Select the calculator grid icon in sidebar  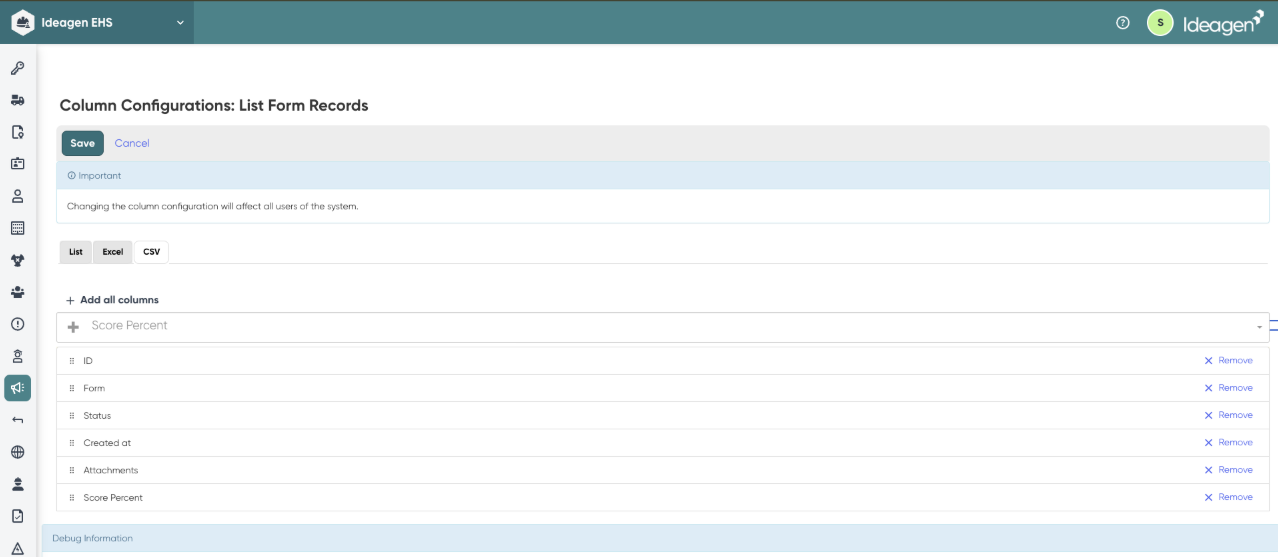click(x=17, y=228)
